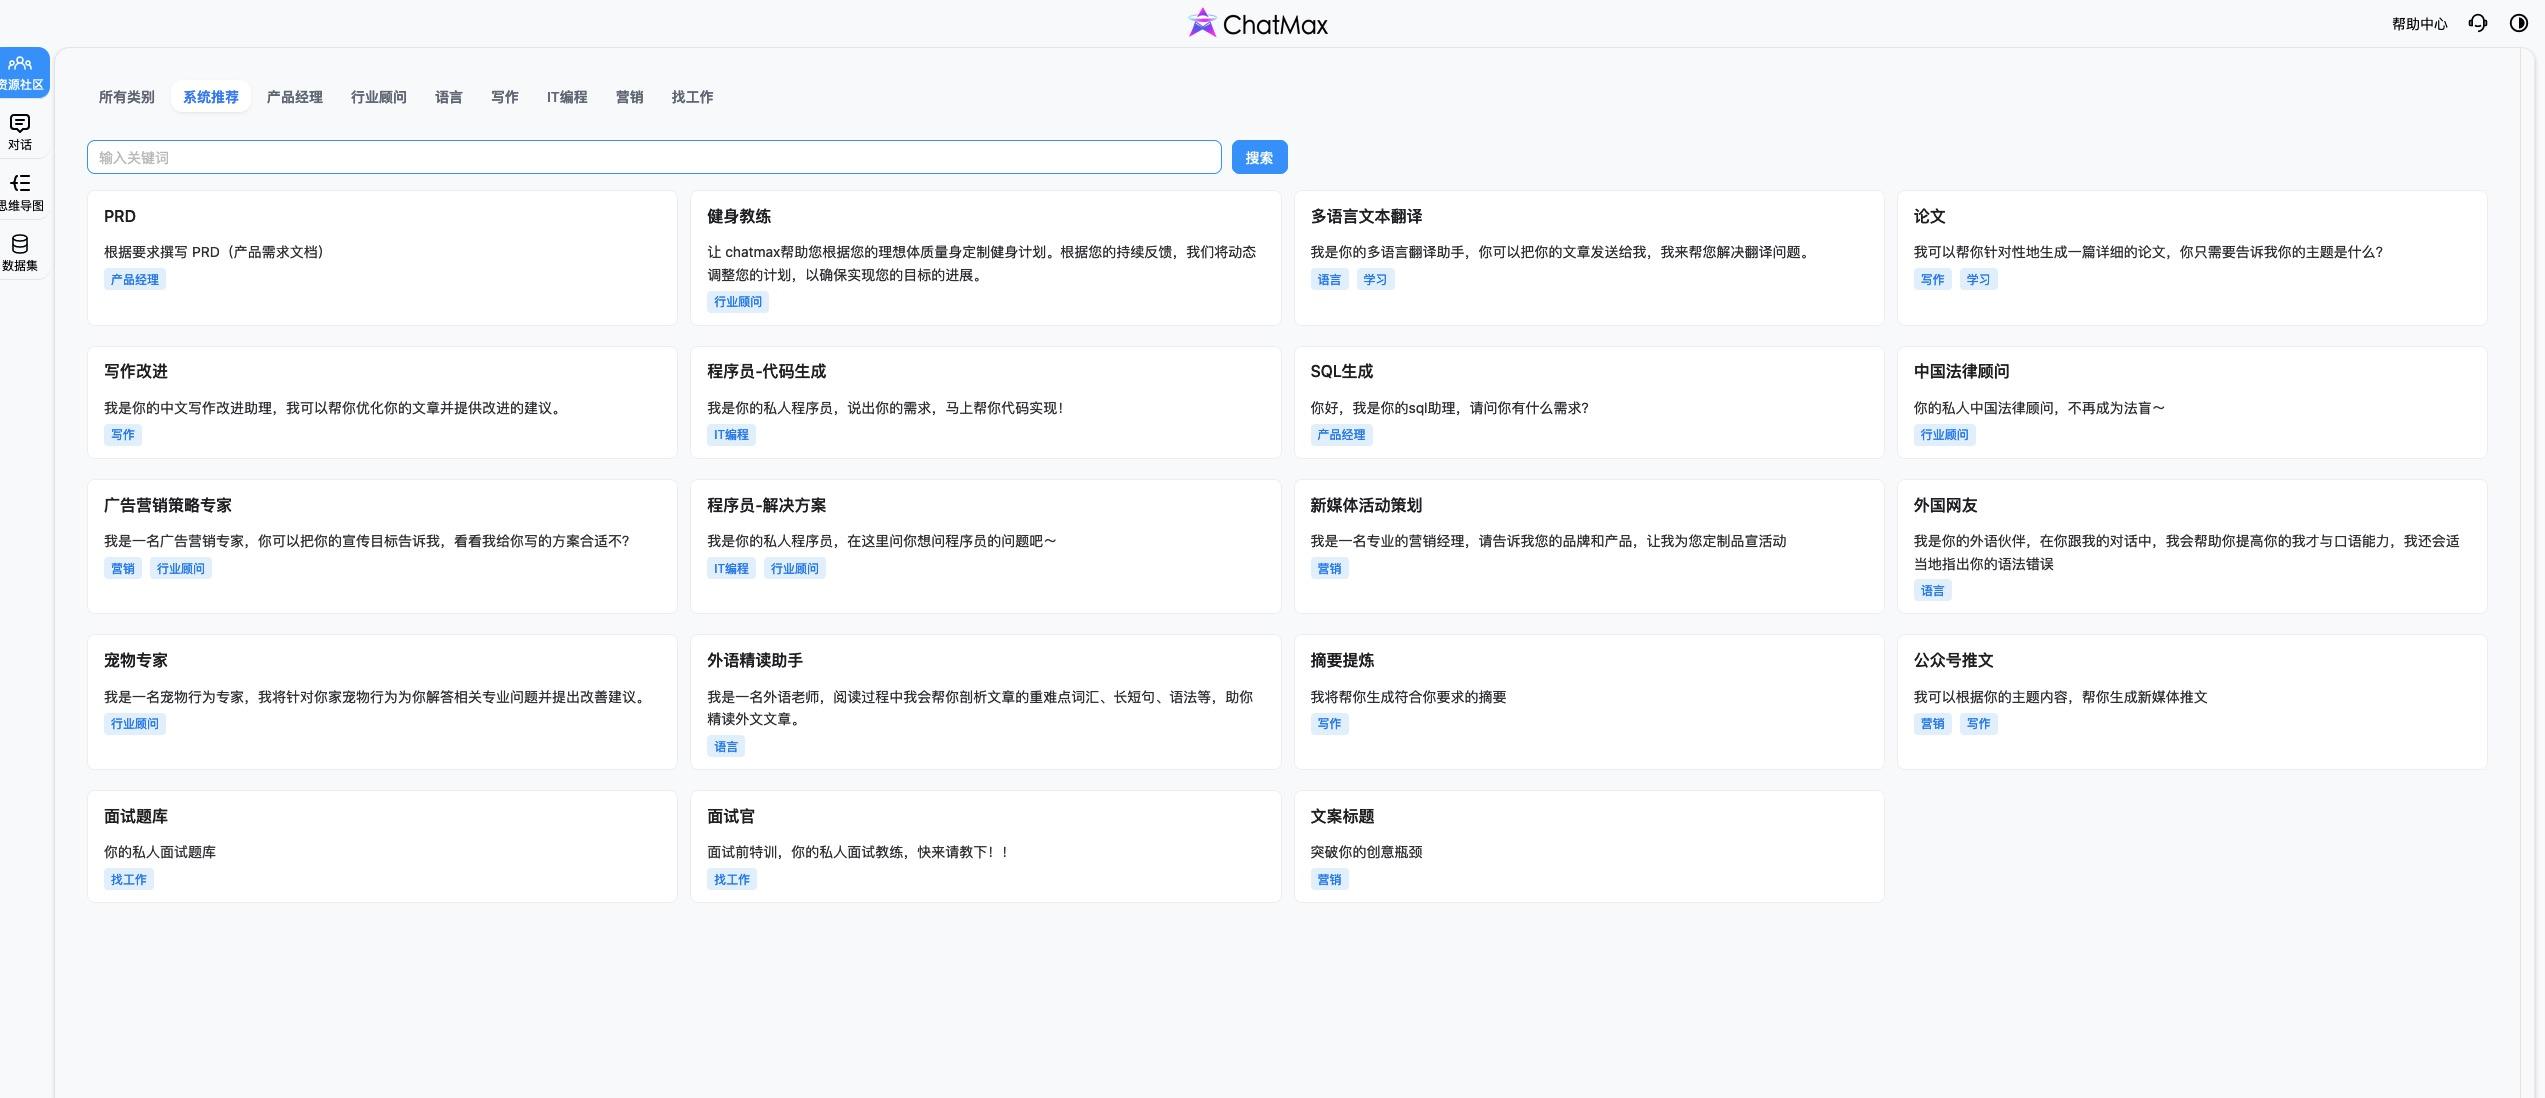Image resolution: width=2545 pixels, height=1098 pixels.
Task: Open the IT编程 category tab
Action: 566,96
